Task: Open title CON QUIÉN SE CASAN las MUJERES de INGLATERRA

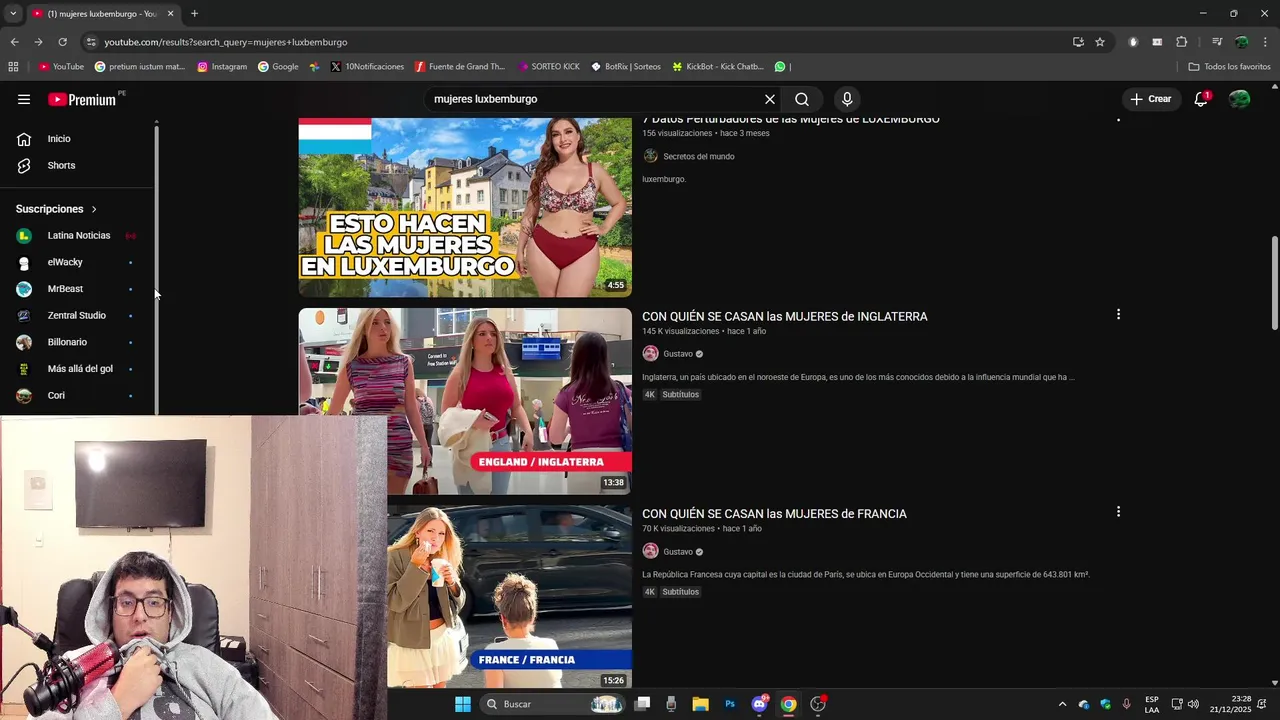Action: point(784,316)
